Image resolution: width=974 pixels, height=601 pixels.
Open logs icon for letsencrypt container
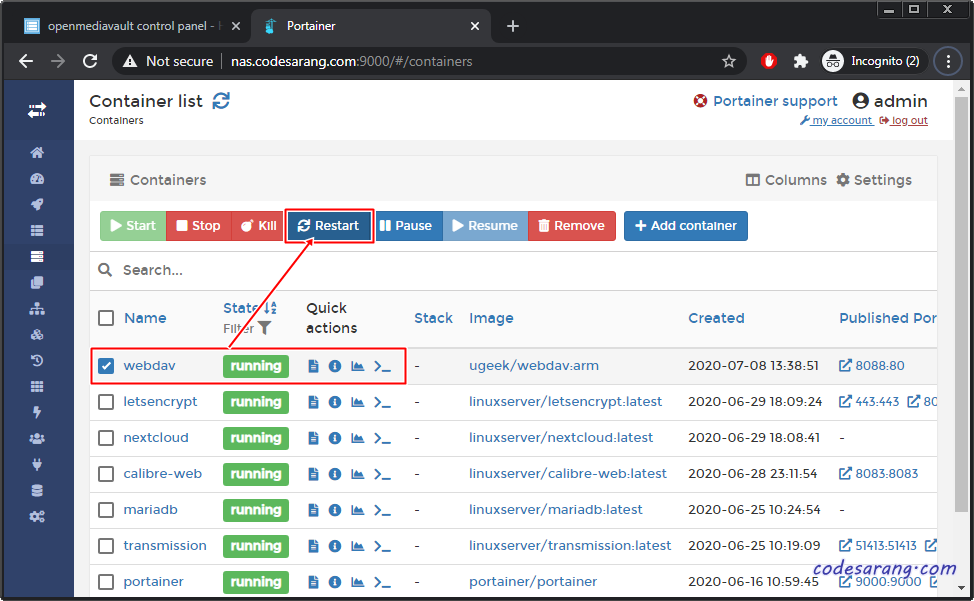tap(313, 402)
